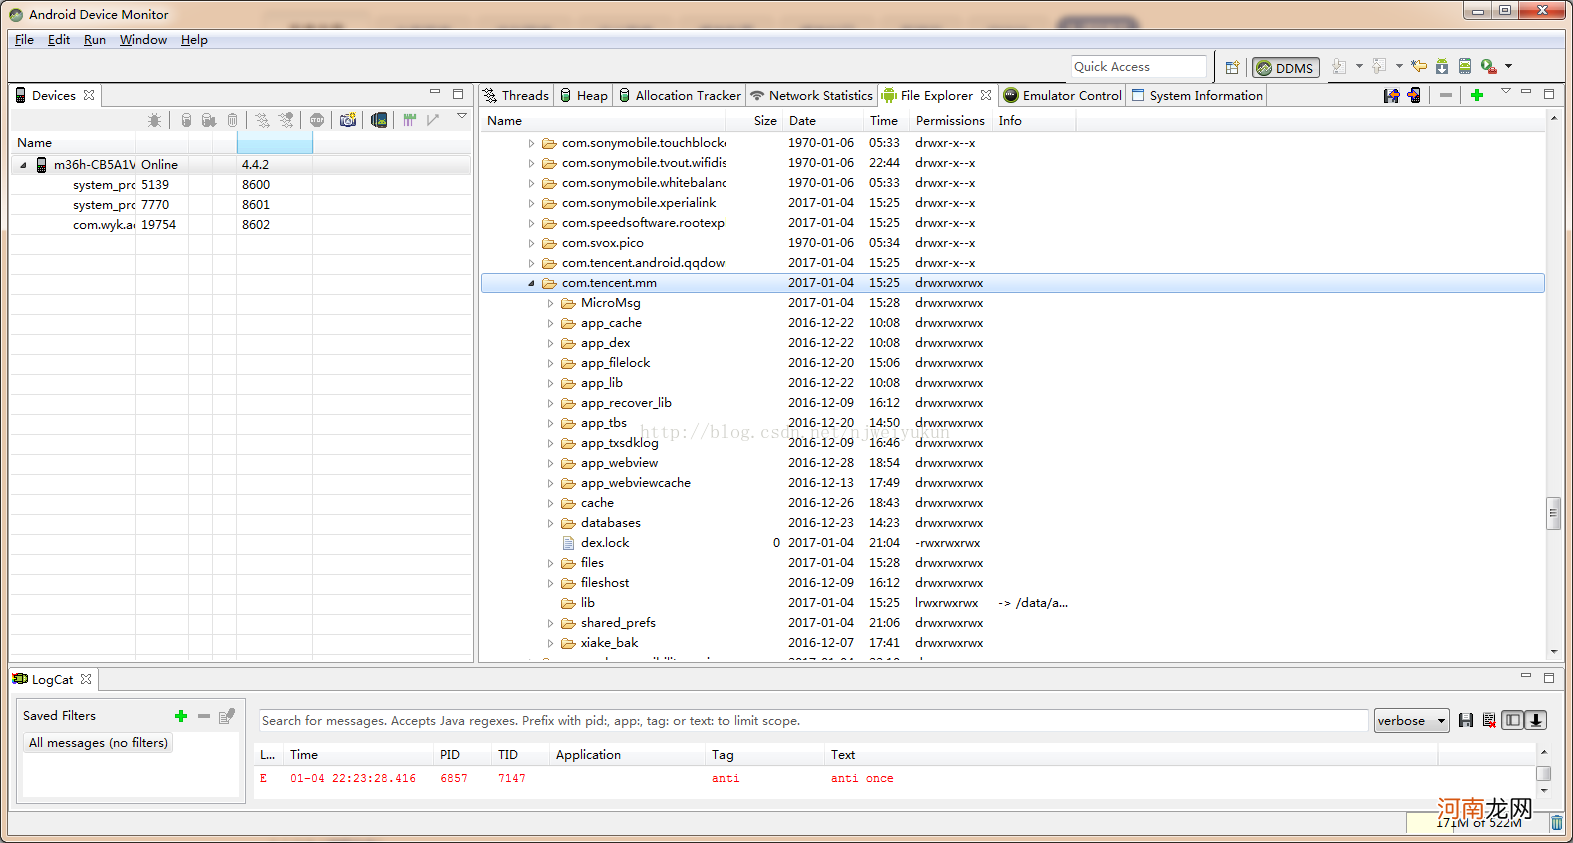Add a new LogCat filter with the green plus
Viewport: 1573px width, 843px height.
(181, 716)
